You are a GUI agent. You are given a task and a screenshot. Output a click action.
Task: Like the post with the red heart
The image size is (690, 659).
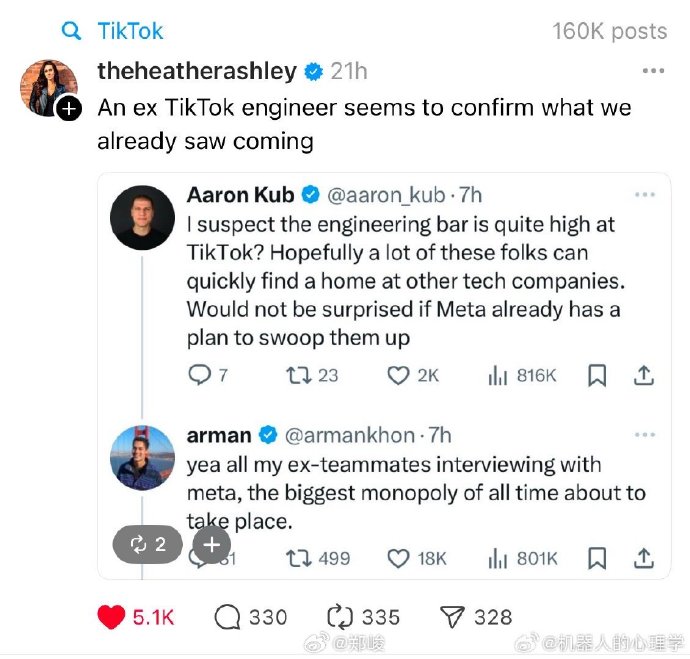point(111,617)
